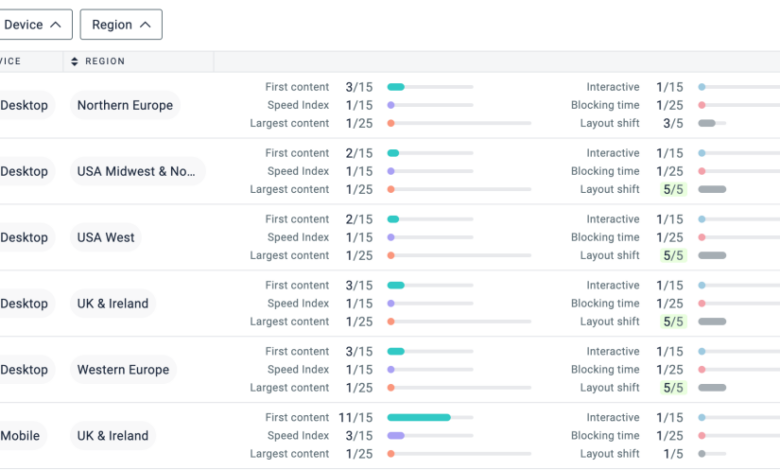Click Speed Index dot in USA Midwest row

[391, 171]
